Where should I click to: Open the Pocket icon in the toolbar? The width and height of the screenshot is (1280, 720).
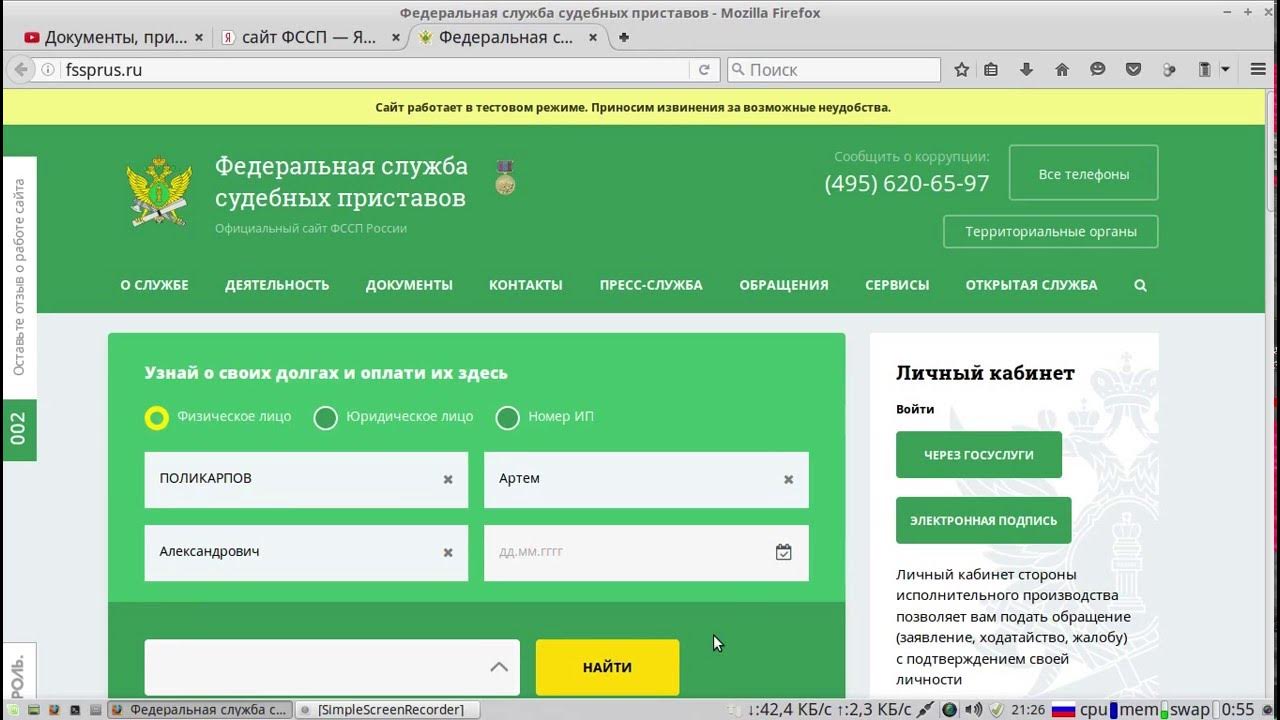coord(1133,70)
